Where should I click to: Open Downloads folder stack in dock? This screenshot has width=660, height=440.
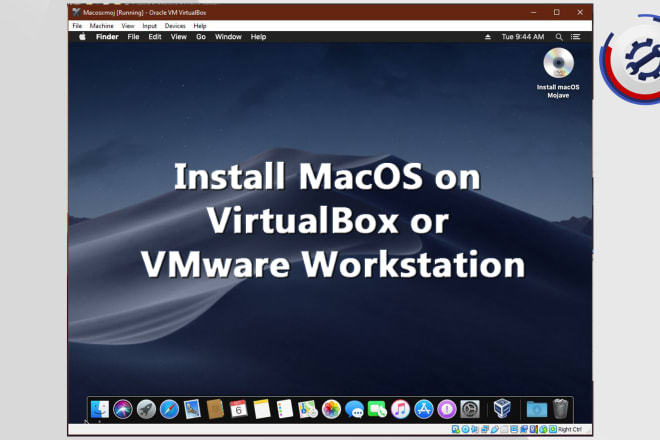pyautogui.click(x=537, y=409)
